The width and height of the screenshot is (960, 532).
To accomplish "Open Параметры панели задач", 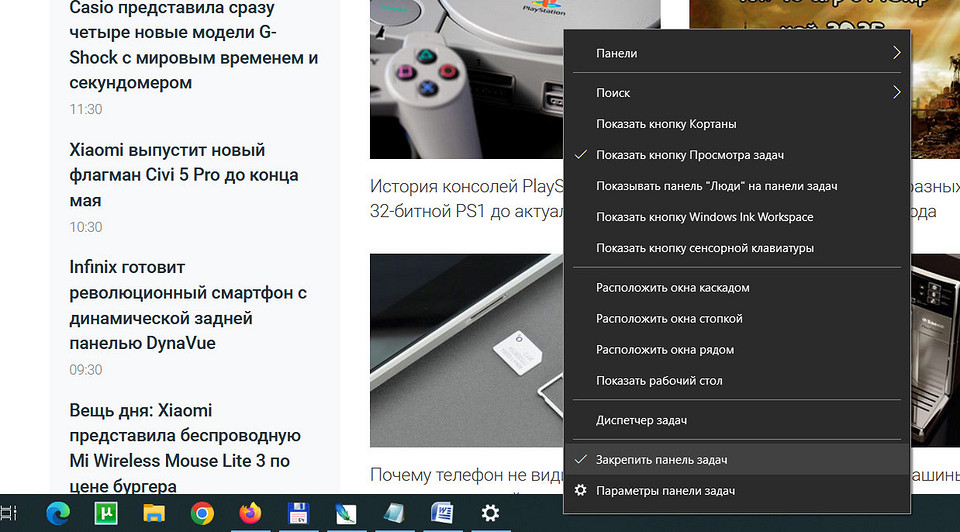I will pos(737,490).
